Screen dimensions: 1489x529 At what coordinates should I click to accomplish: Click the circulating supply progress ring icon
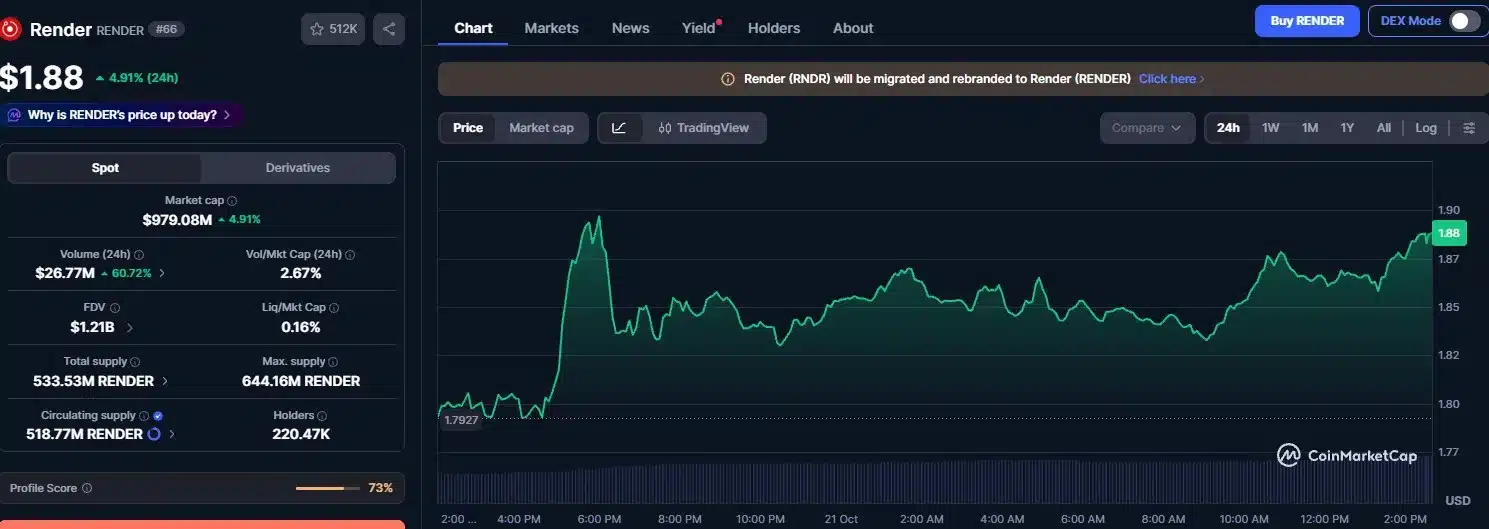(x=154, y=434)
